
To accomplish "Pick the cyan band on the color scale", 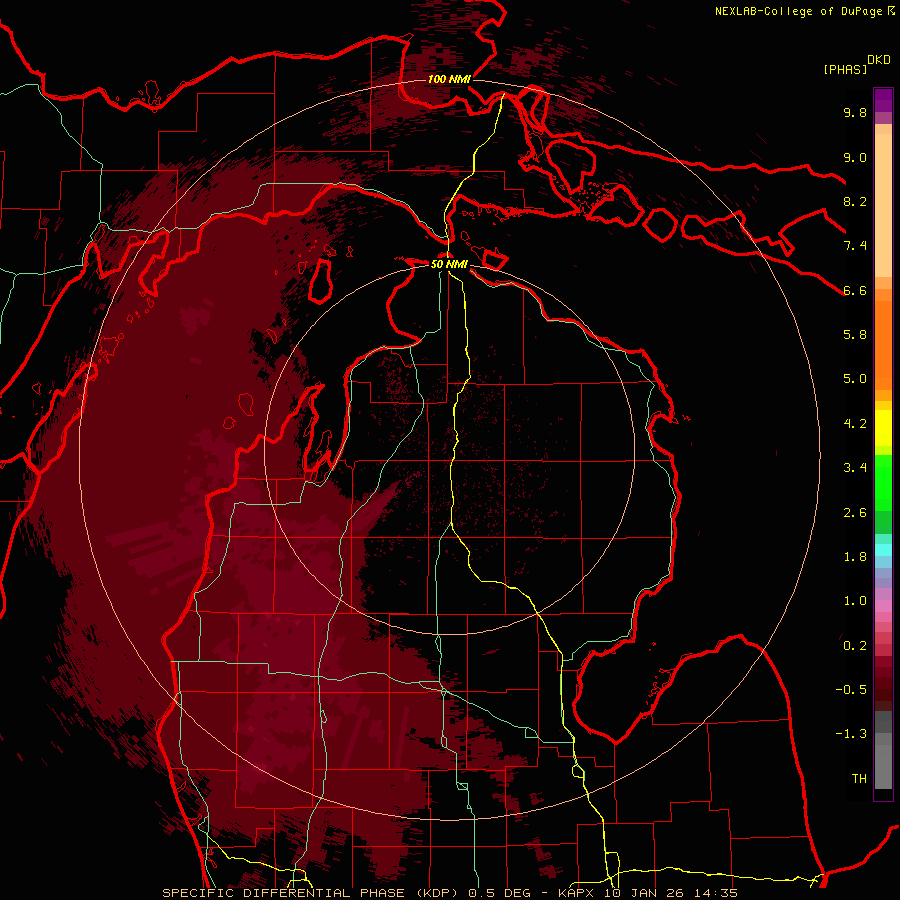I will 883,550.
